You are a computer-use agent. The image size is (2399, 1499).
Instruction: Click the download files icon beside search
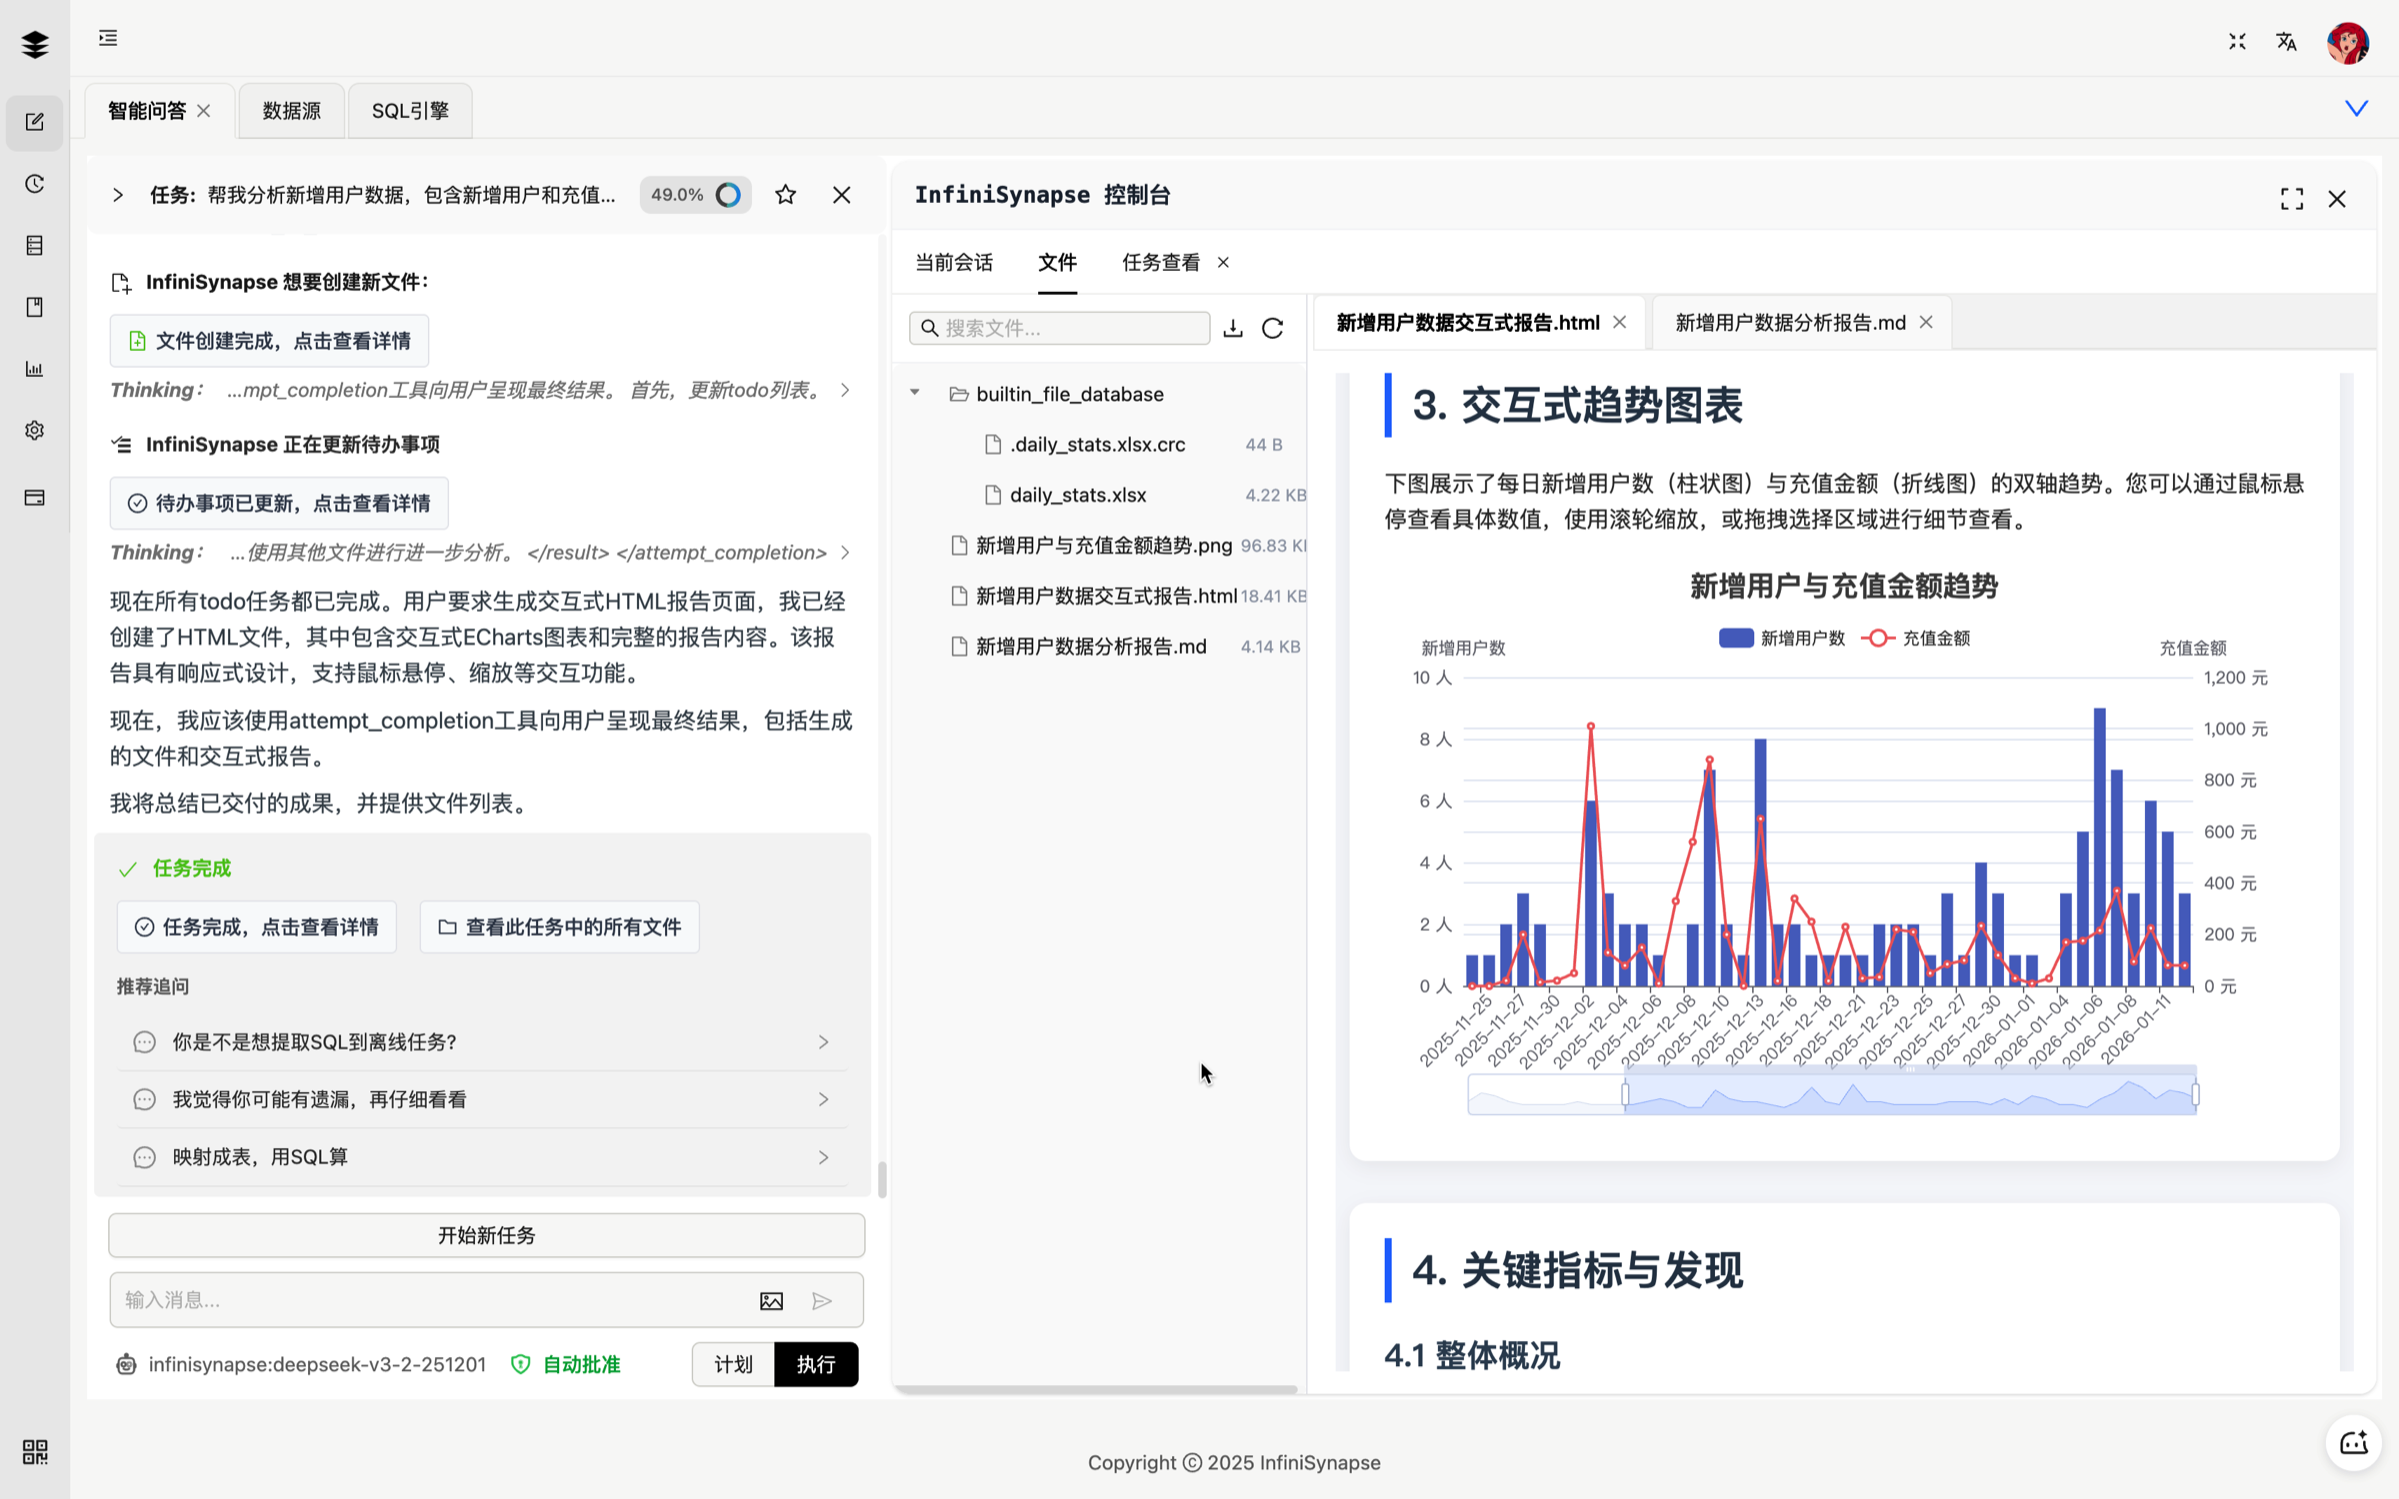click(1232, 328)
